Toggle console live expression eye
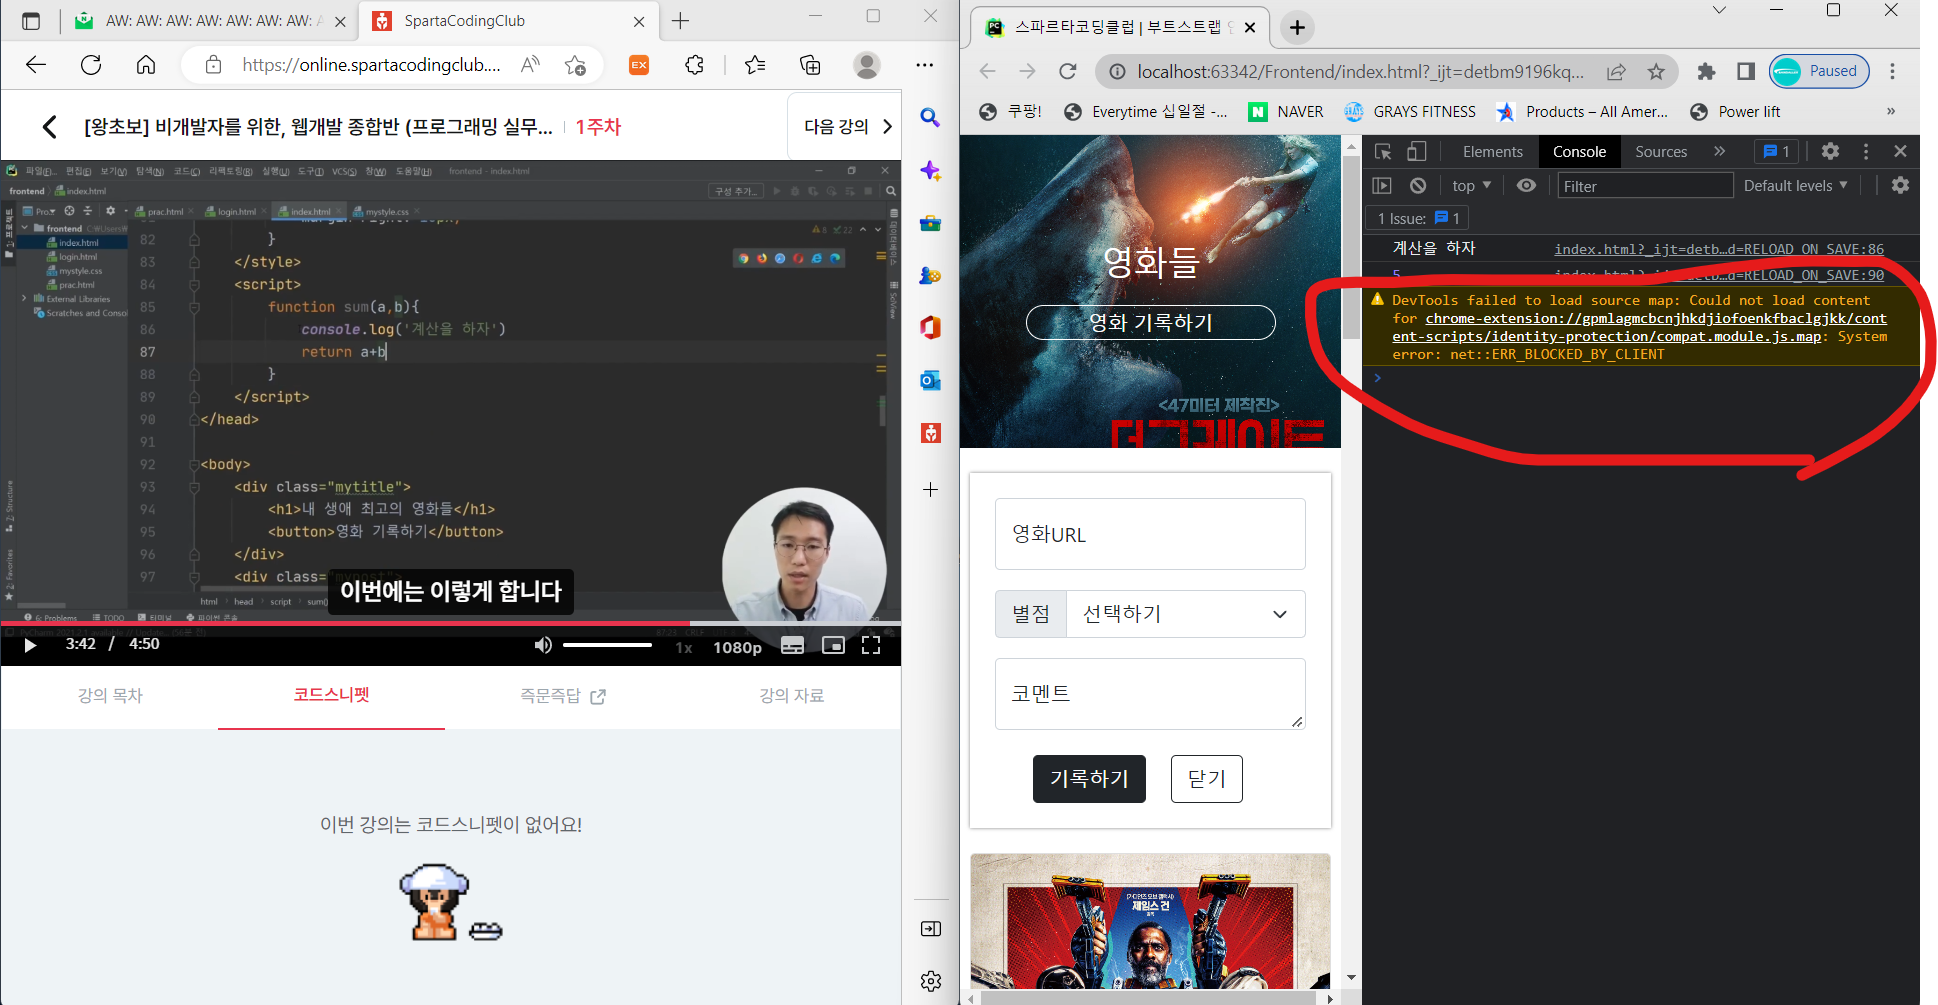The height and width of the screenshot is (1005, 1938). [x=1526, y=186]
